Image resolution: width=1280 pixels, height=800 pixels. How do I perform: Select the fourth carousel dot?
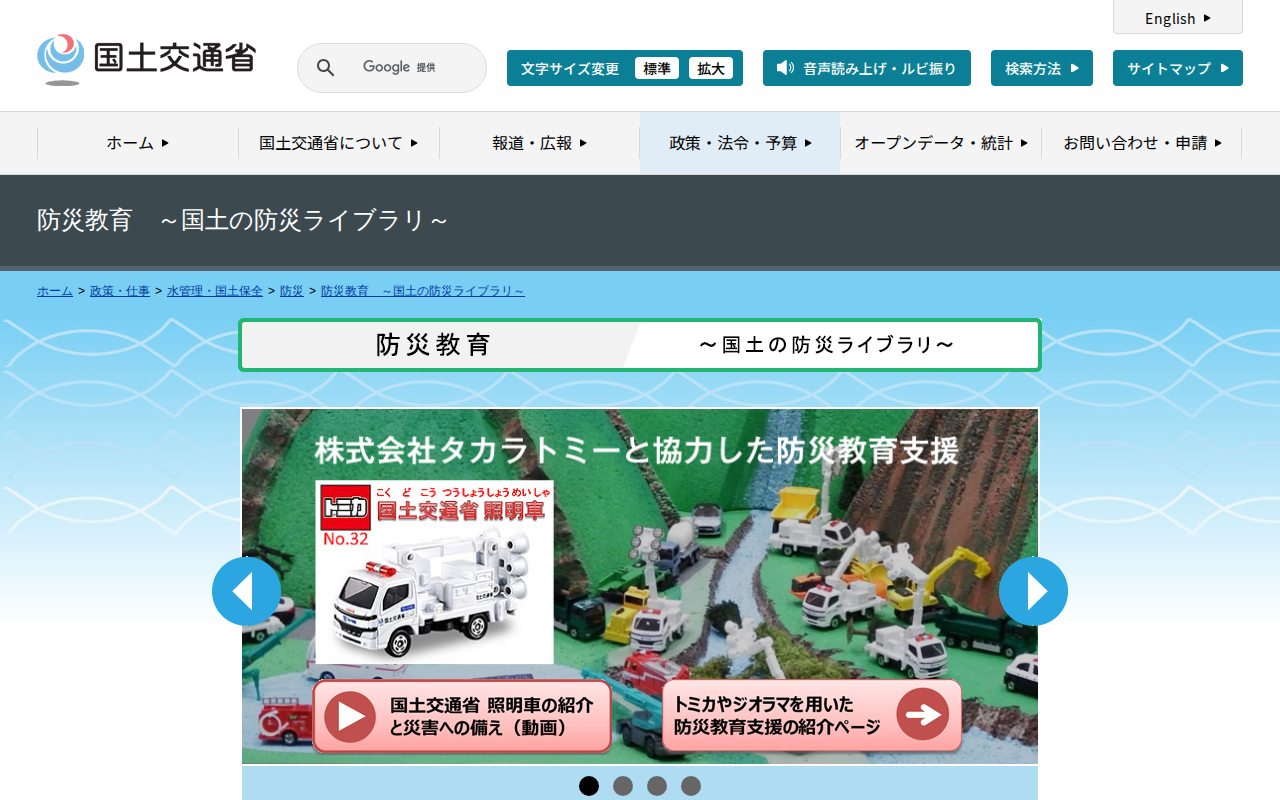tap(691, 786)
